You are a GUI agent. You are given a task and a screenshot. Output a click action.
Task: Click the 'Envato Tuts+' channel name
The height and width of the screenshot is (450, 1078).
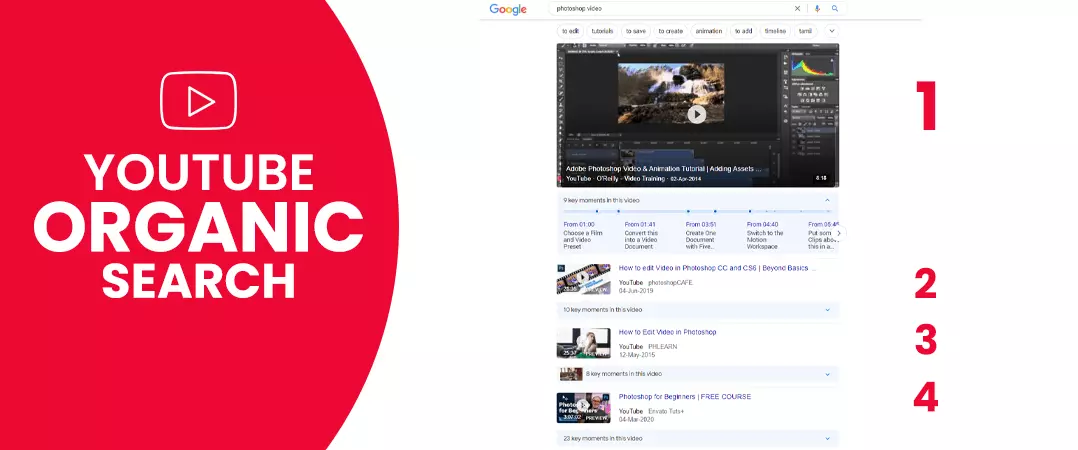pyautogui.click(x=666, y=412)
